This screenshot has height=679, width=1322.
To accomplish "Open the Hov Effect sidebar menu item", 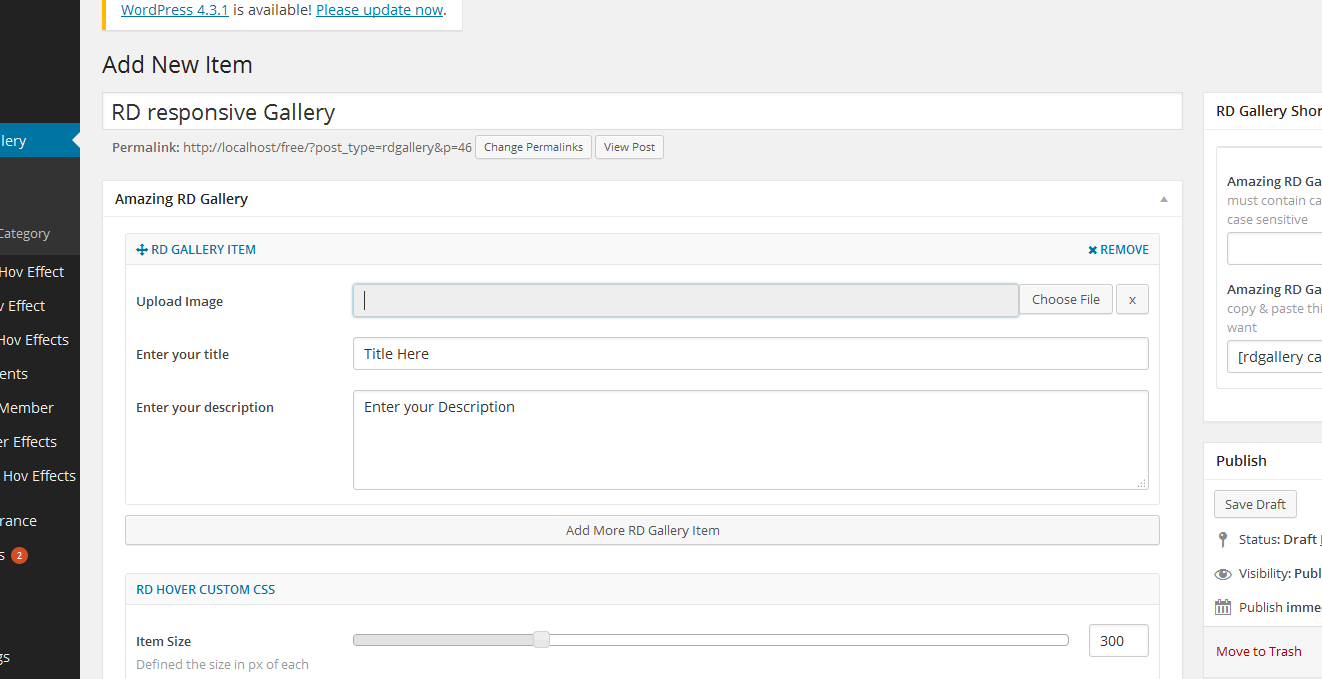I will point(32,272).
